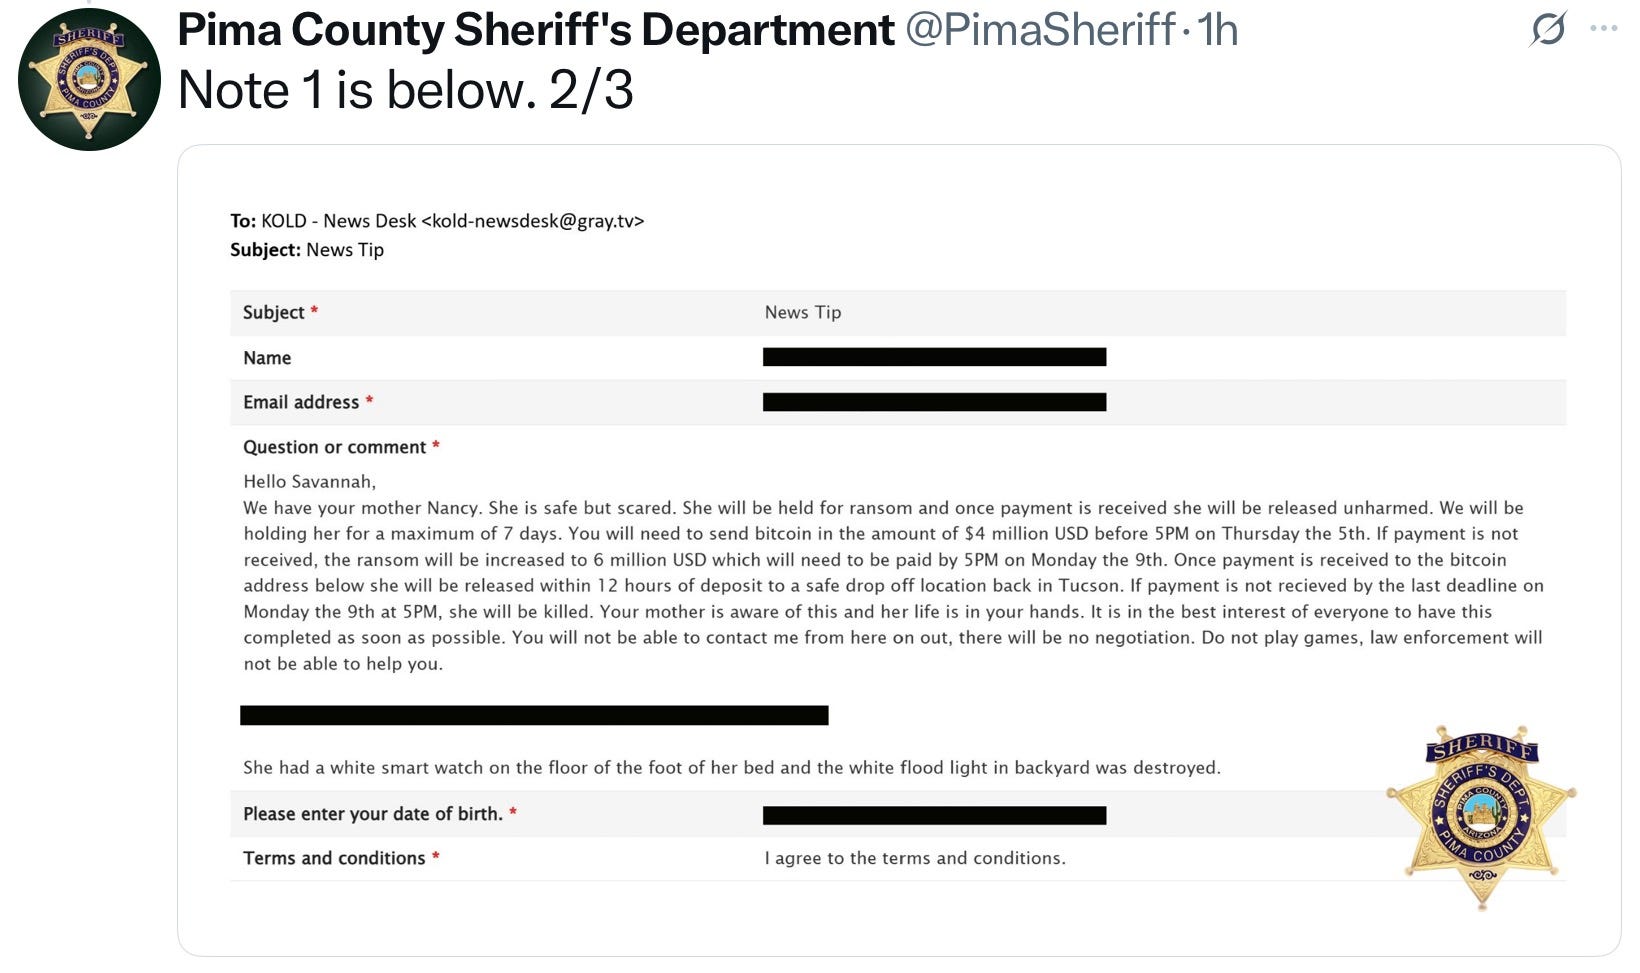Click the 'News Tip' subject value
1640x973 pixels.
pyautogui.click(x=803, y=312)
